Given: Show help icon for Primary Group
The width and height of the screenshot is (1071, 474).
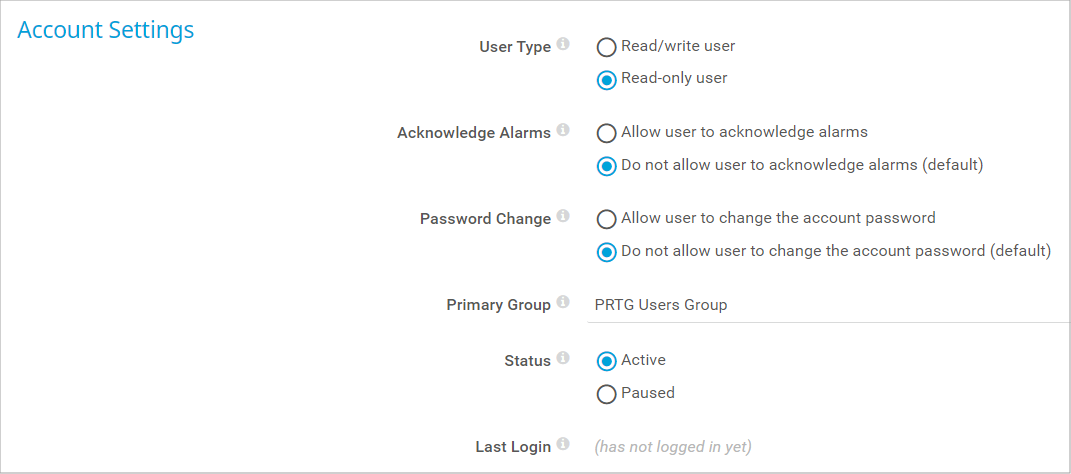Looking at the screenshot, I should click(563, 303).
